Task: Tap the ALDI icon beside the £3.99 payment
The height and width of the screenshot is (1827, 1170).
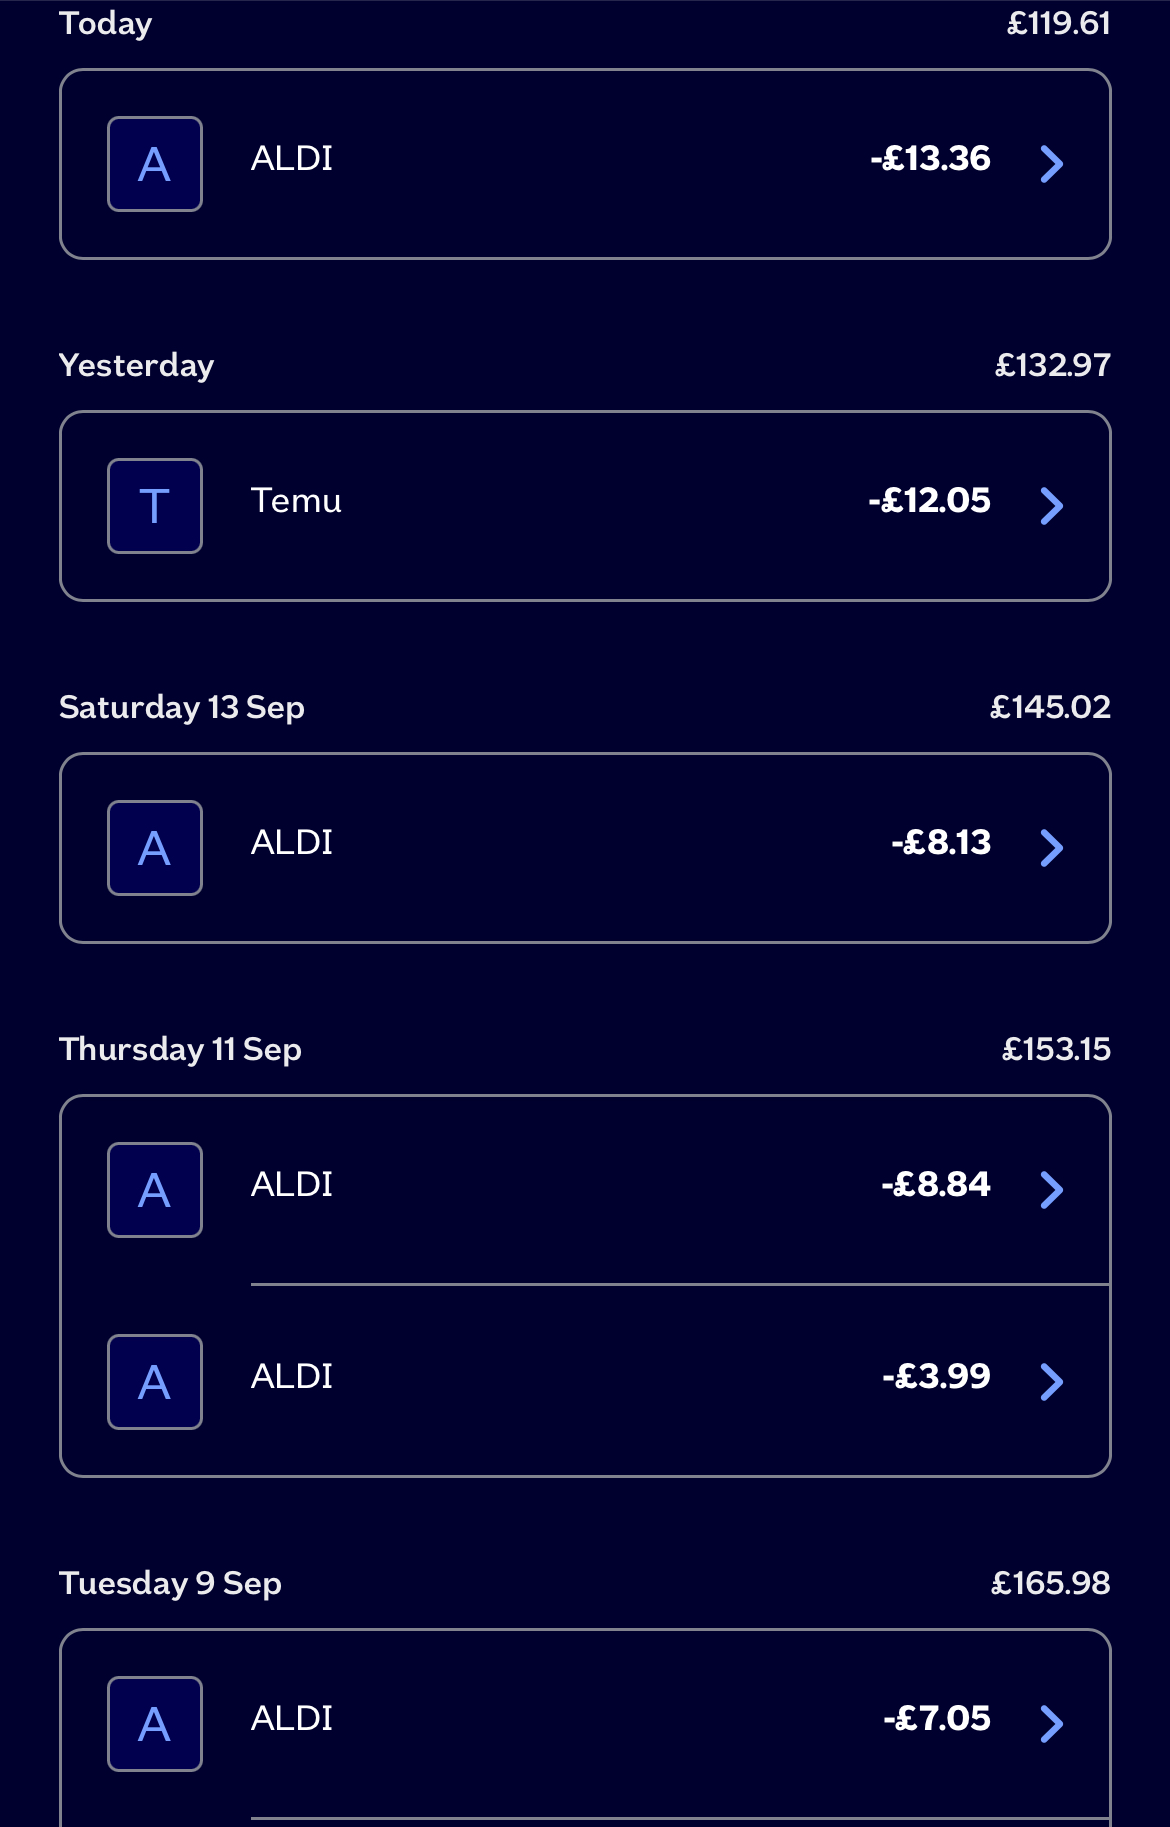Action: (x=155, y=1382)
